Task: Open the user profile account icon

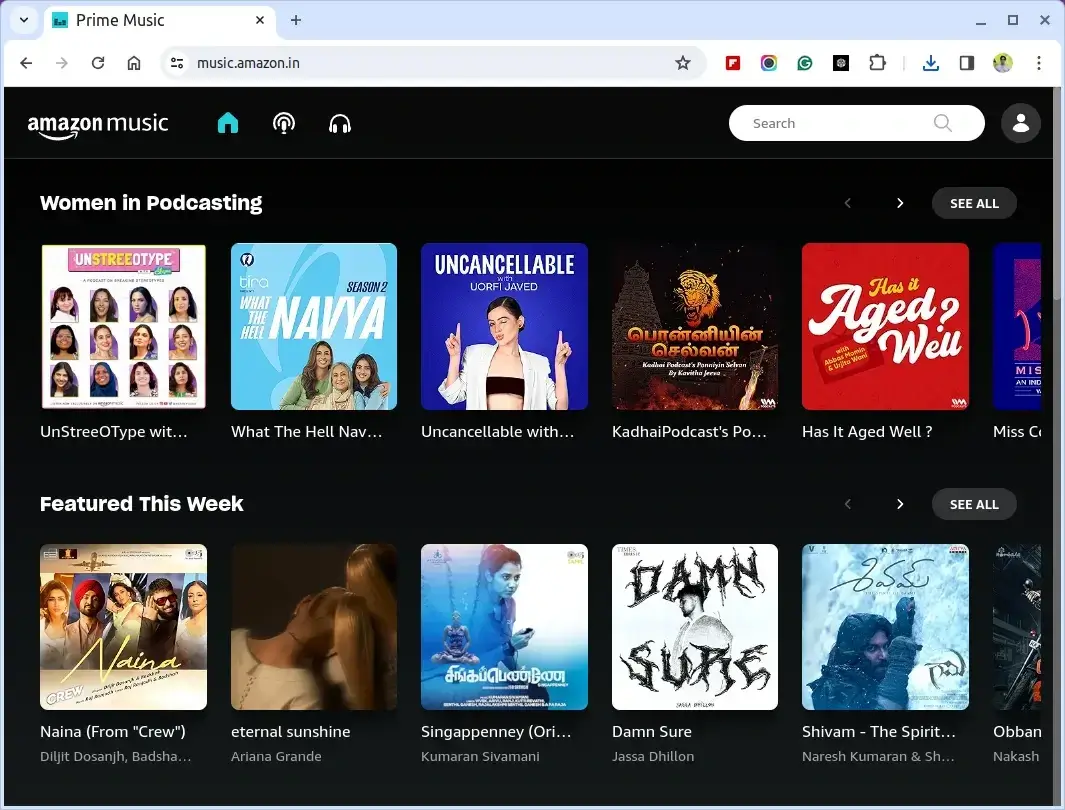Action: (x=1020, y=123)
